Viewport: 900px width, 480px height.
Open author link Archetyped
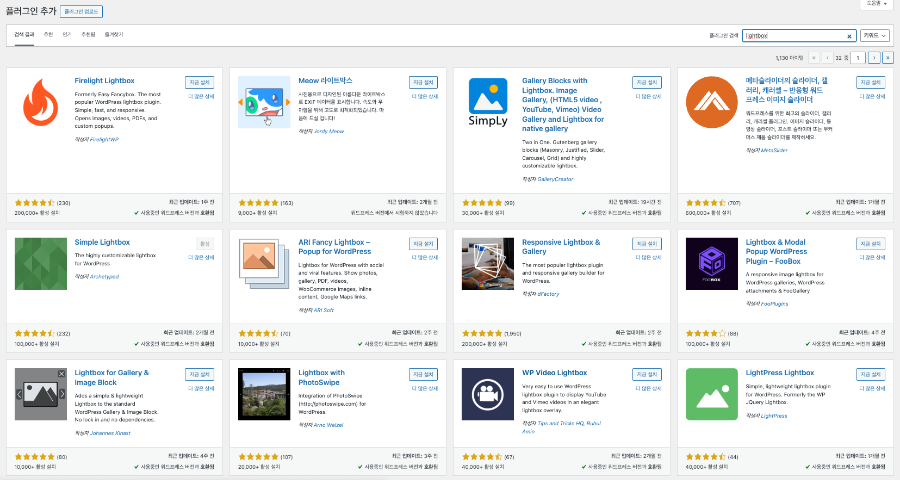[x=104, y=277]
